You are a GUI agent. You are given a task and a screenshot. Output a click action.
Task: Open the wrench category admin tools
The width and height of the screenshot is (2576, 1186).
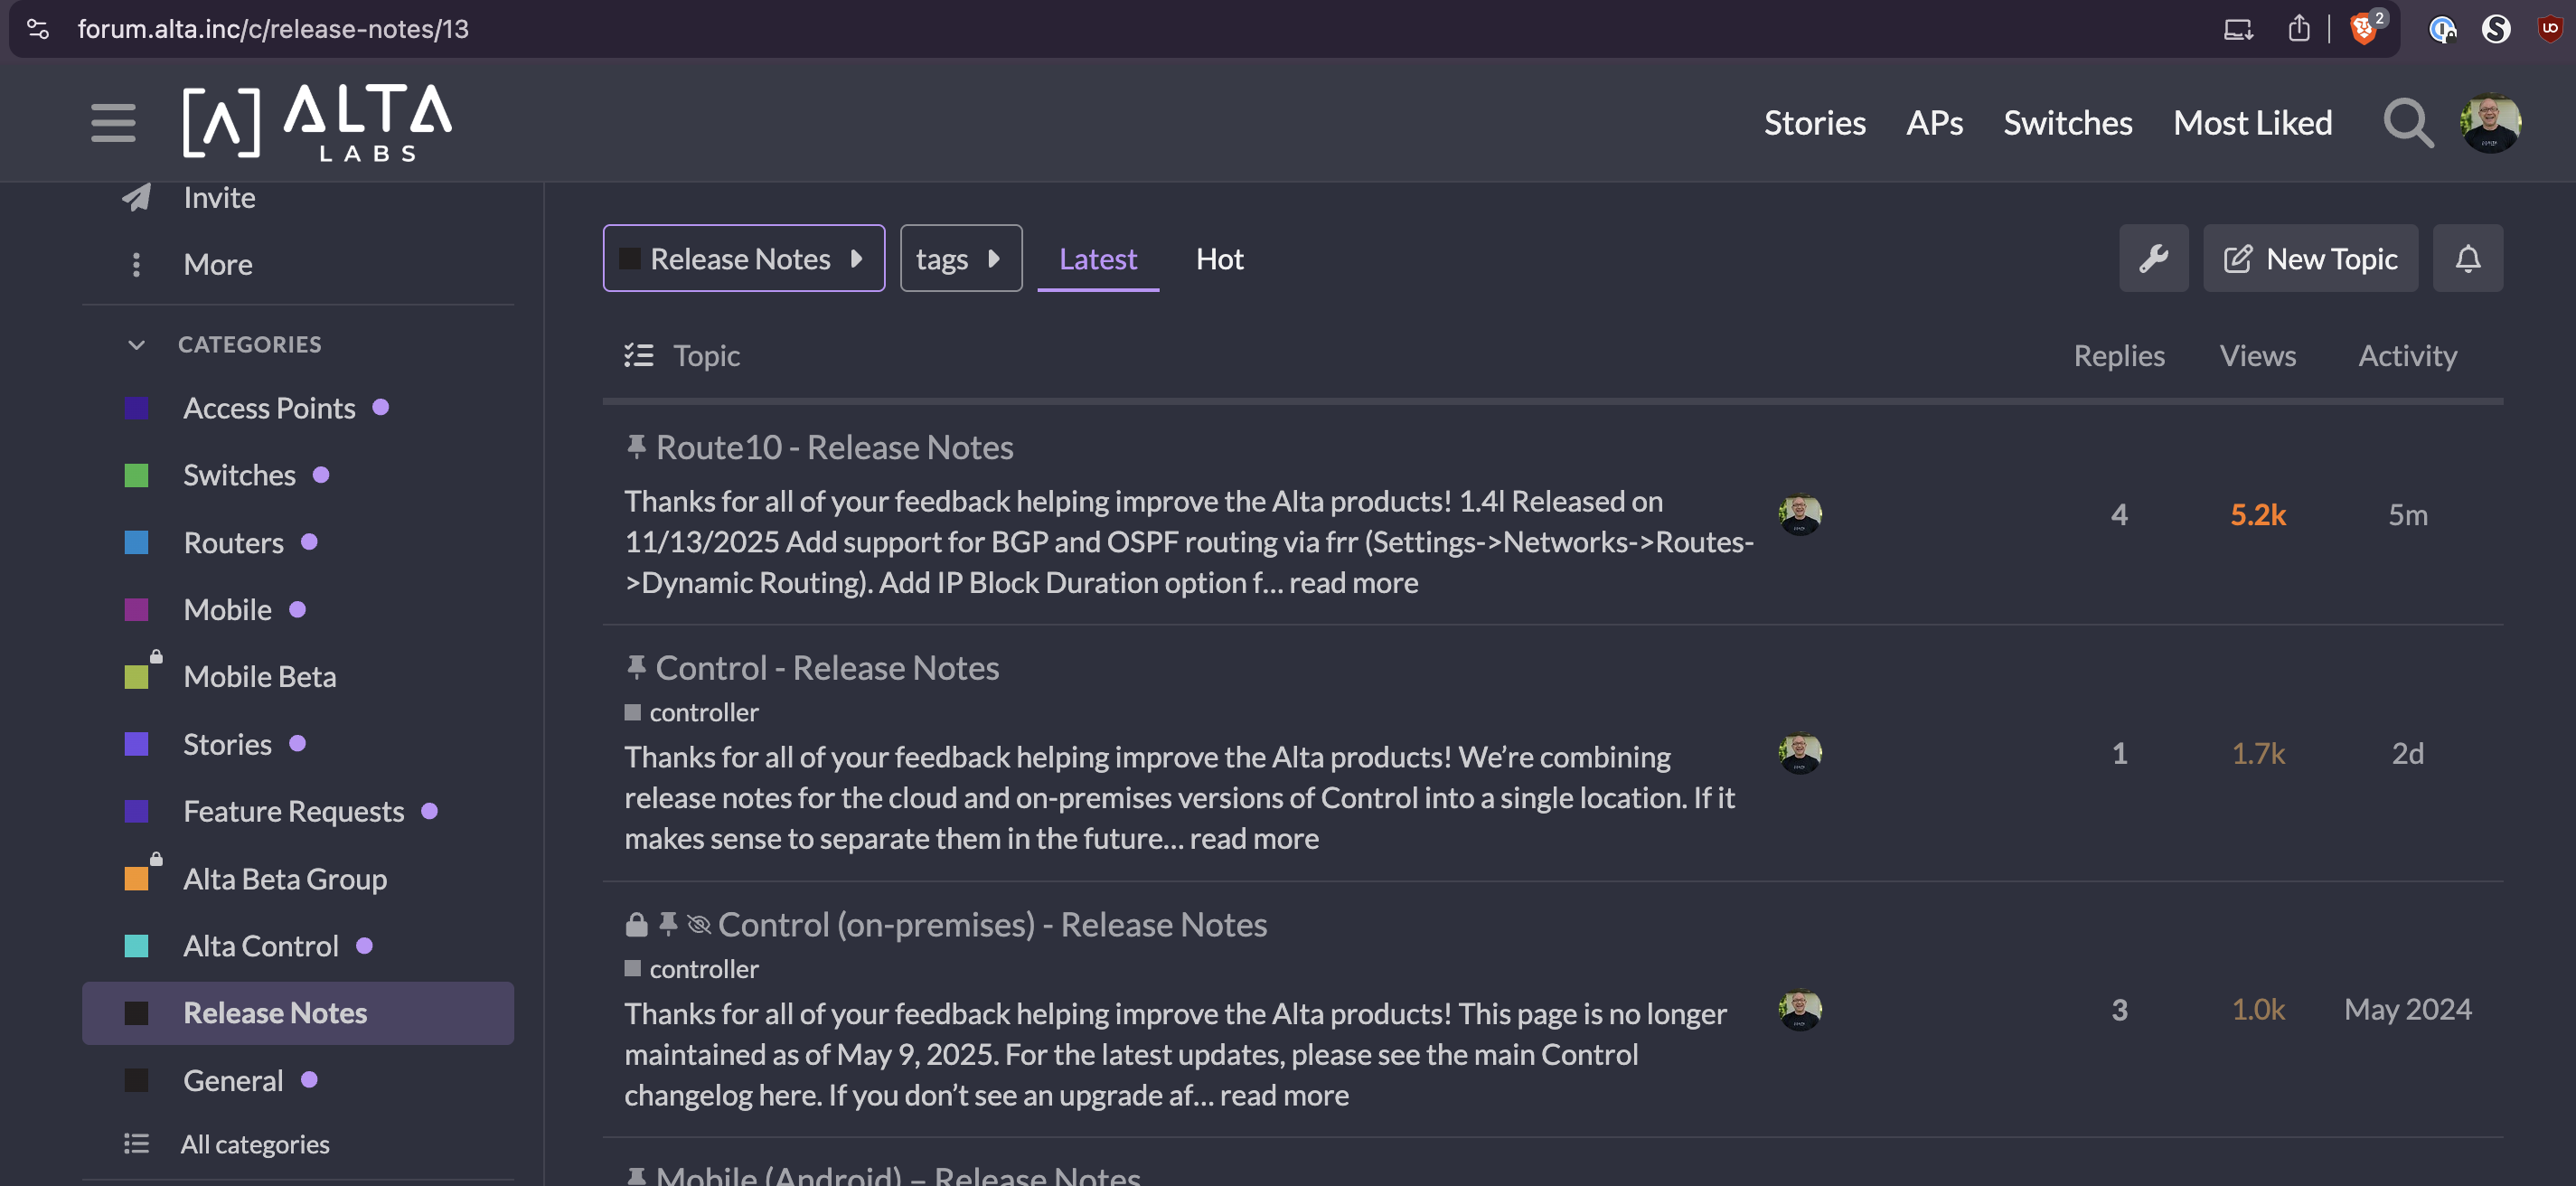point(2153,259)
